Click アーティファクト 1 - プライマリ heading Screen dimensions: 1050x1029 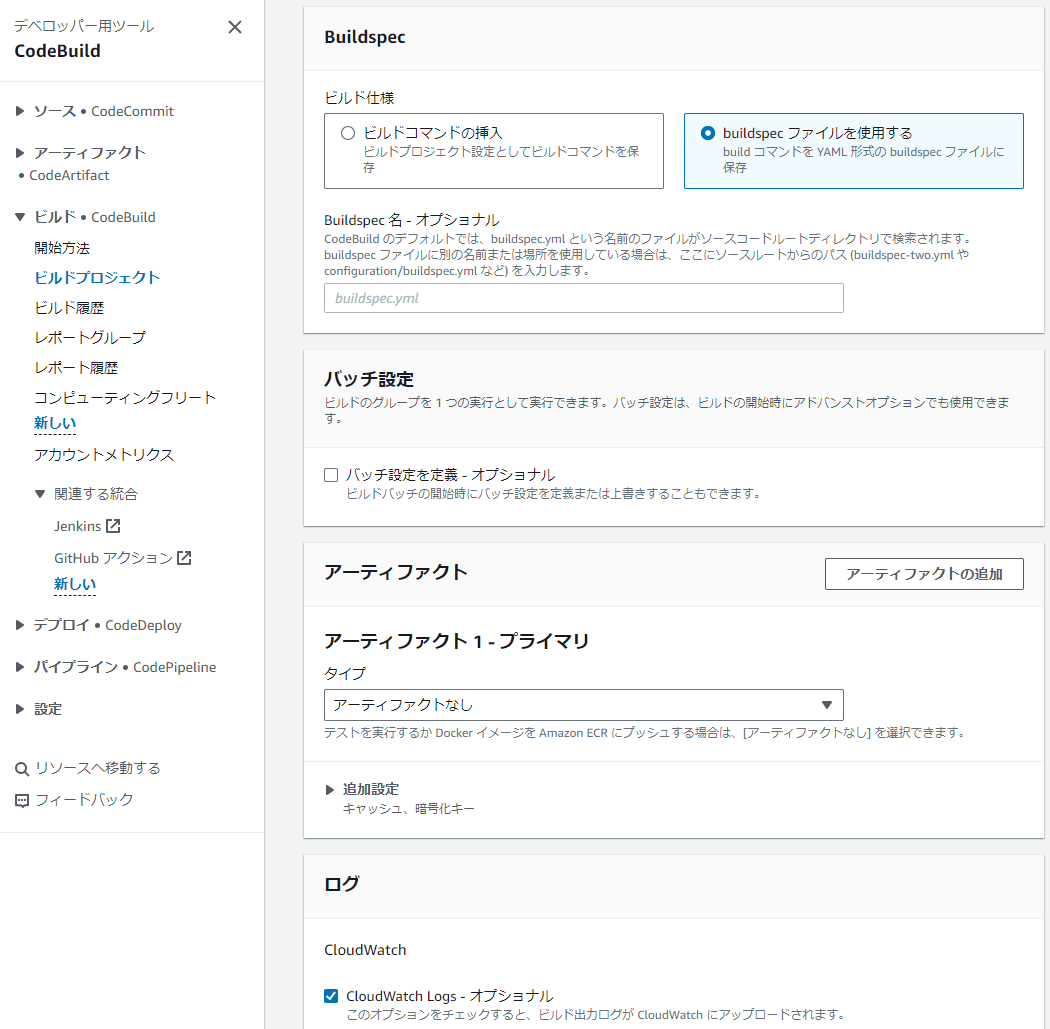coord(457,641)
